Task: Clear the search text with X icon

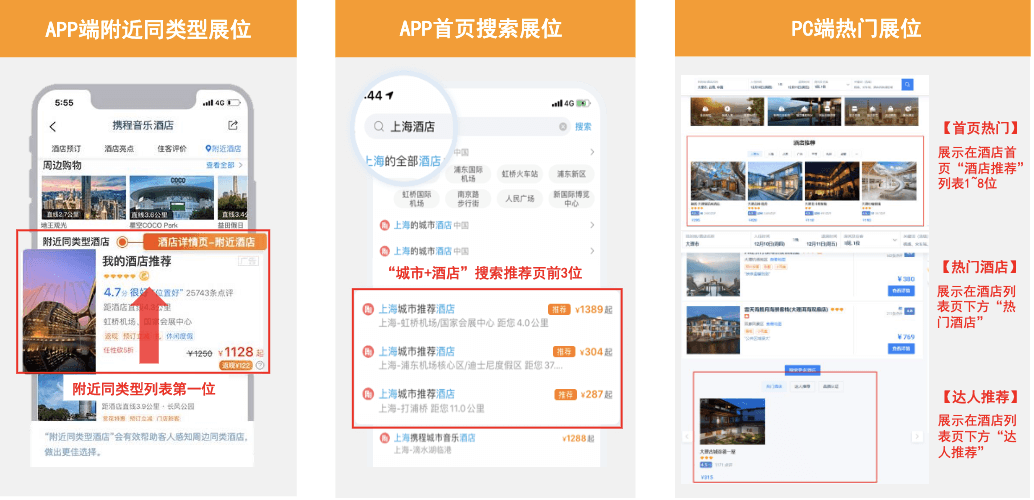Action: pyautogui.click(x=563, y=127)
